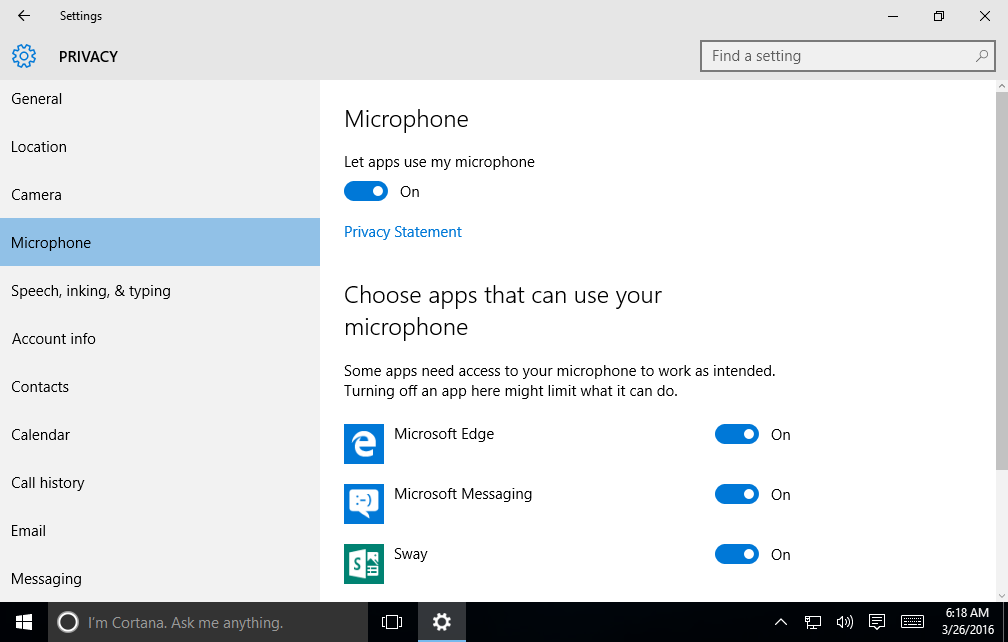
Task: Toggle microphone access for Microsoft Messaging
Action: click(737, 494)
